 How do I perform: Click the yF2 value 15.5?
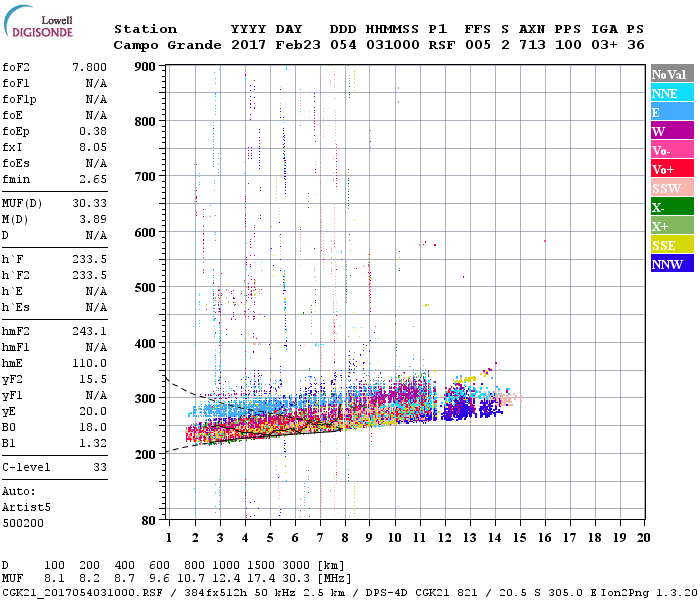pos(93,379)
